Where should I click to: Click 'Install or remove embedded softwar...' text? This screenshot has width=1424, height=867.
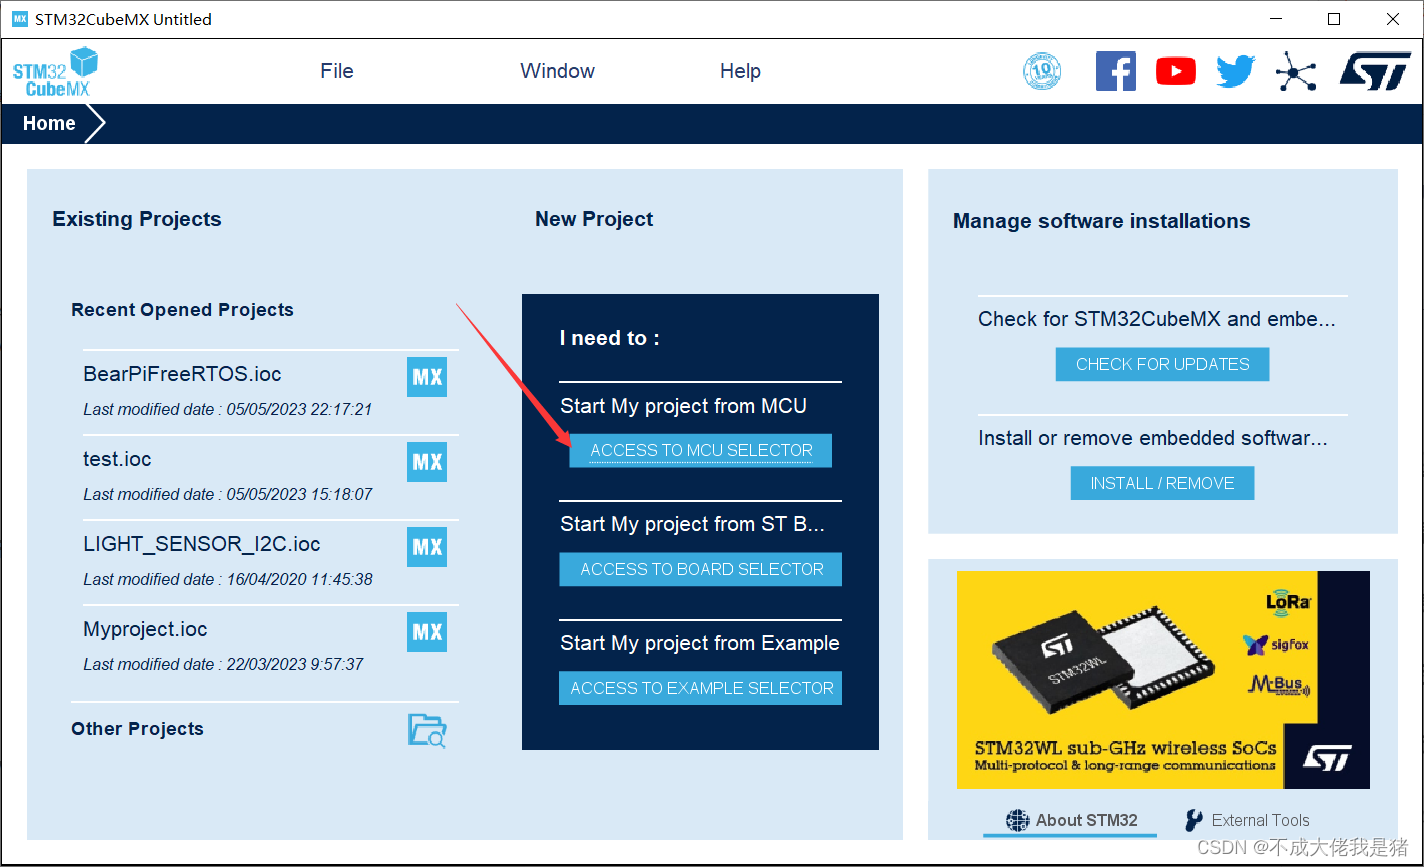1153,438
